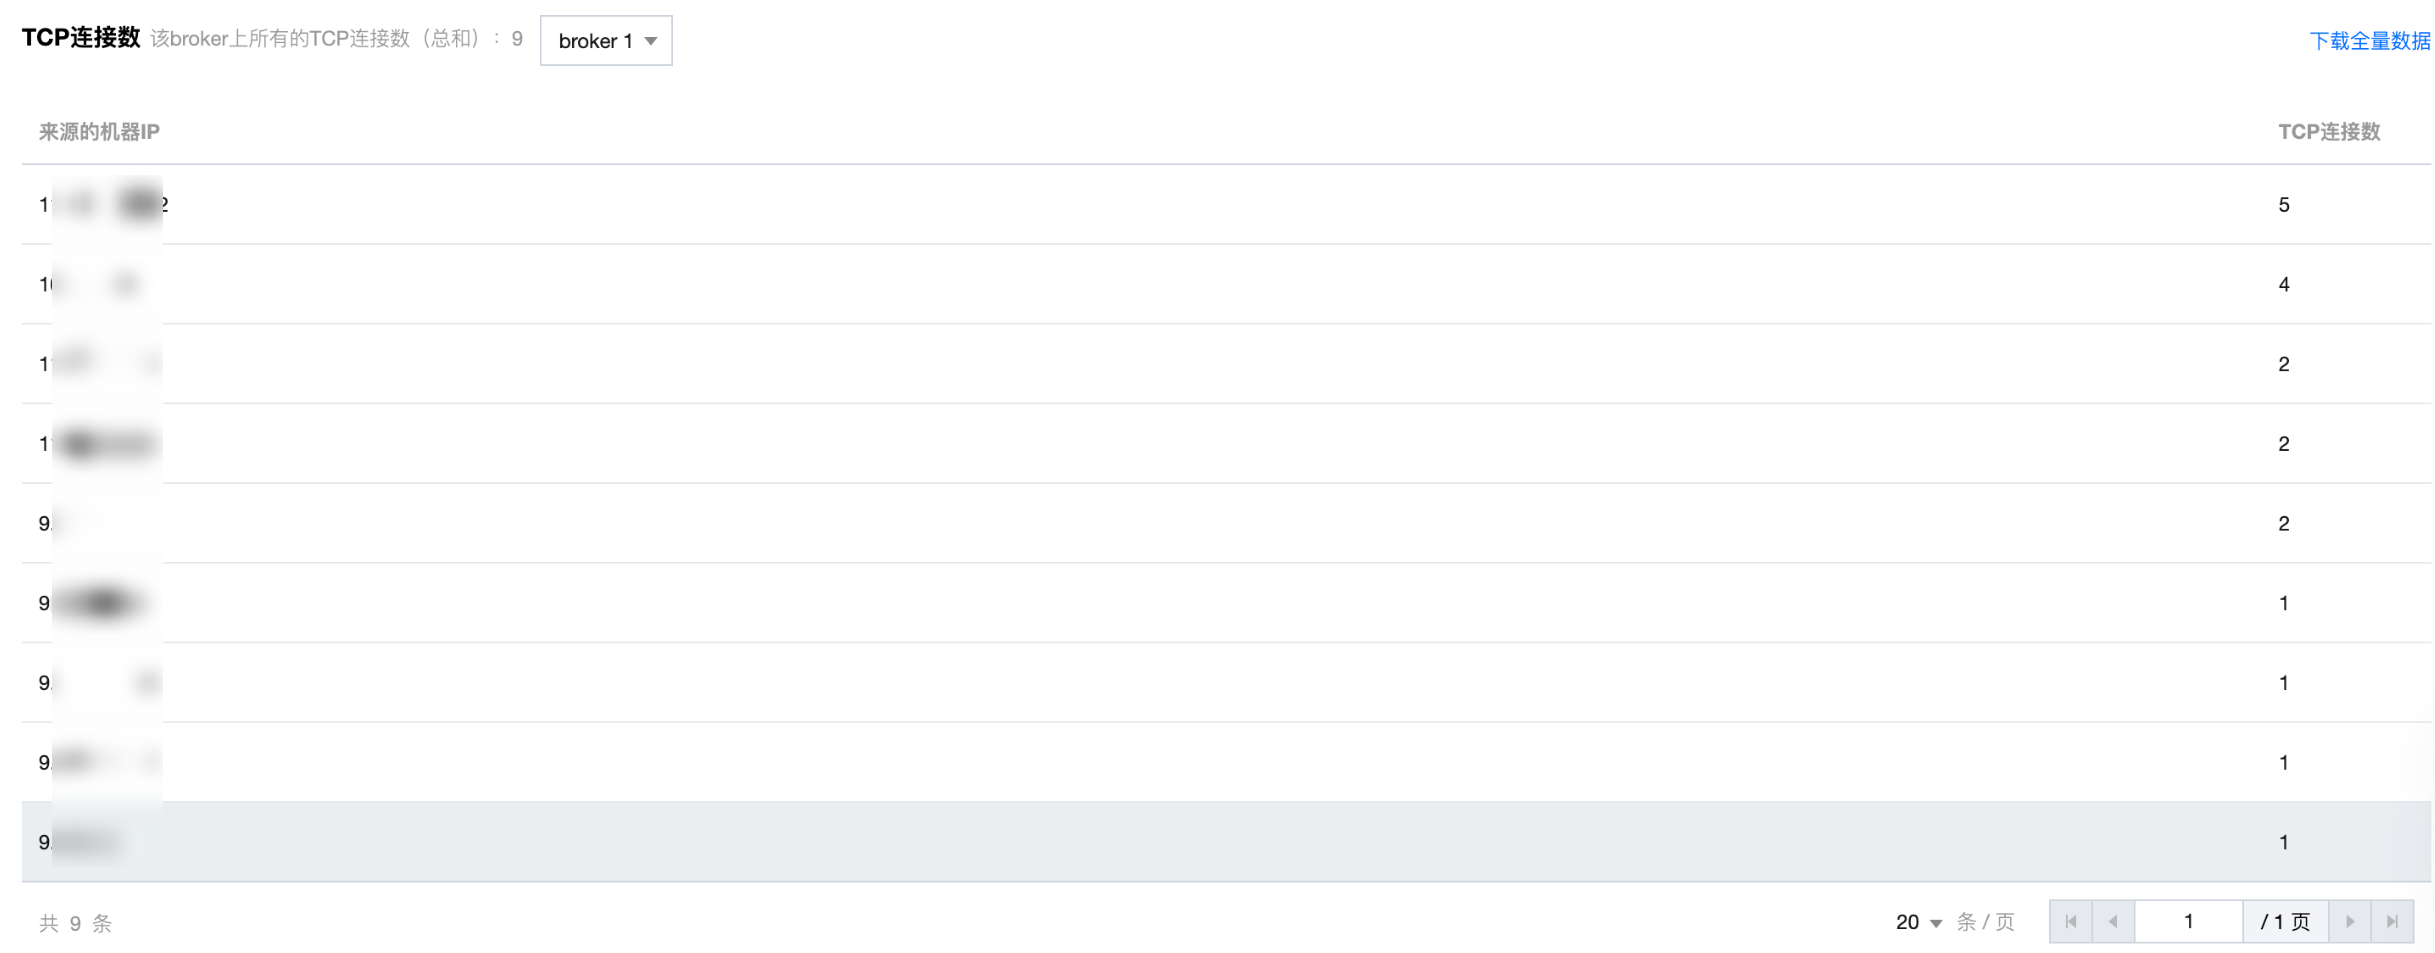Click the page number input field

(x=2188, y=921)
